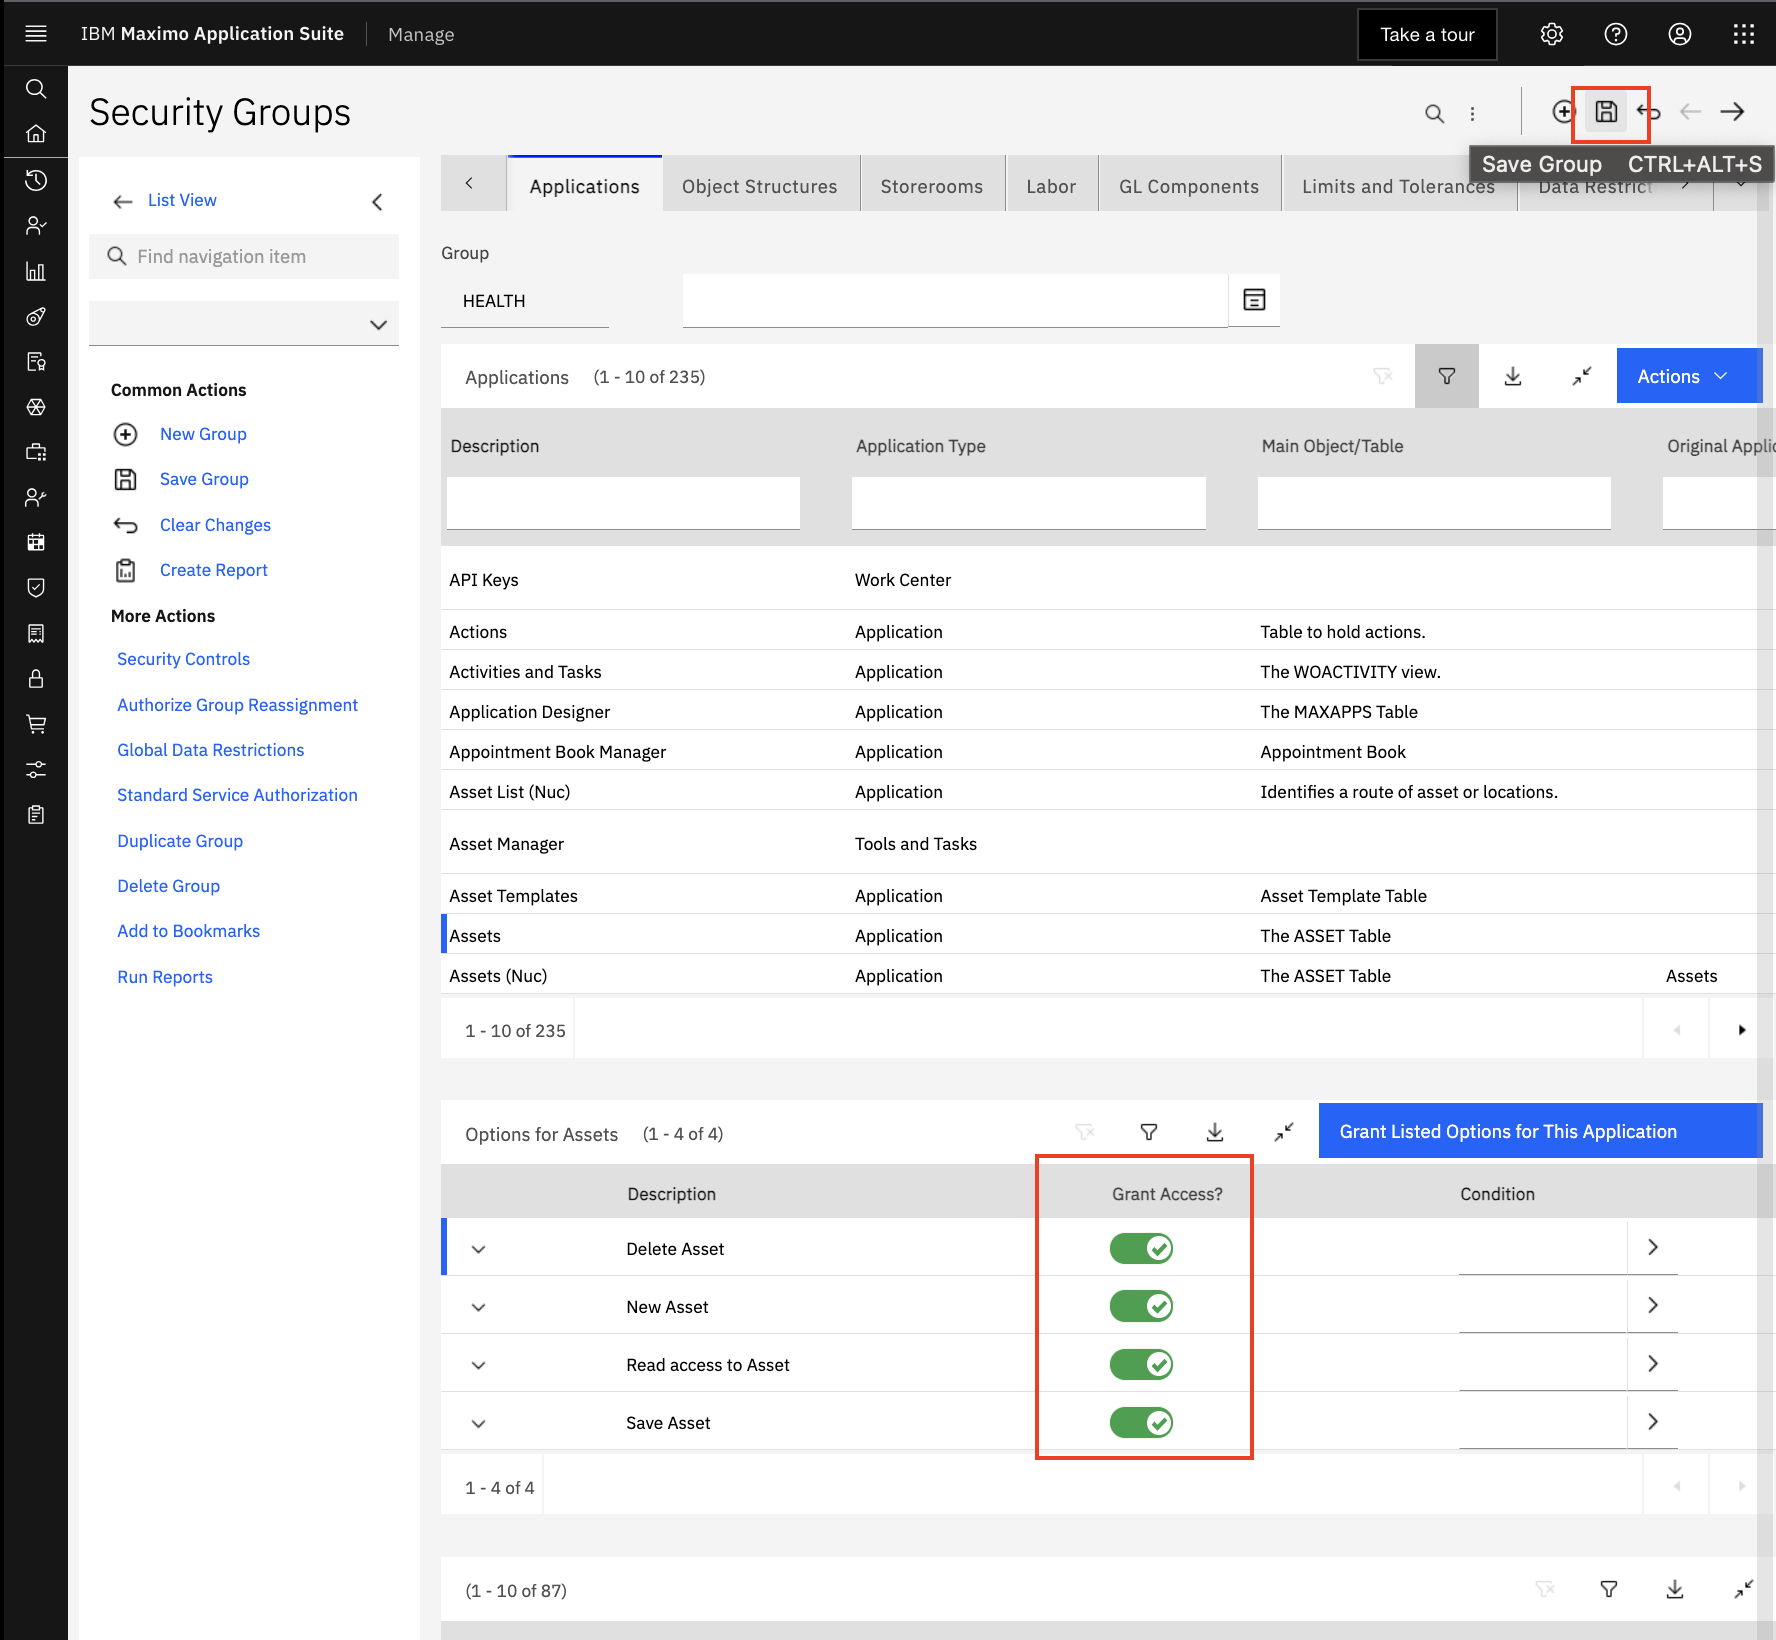Open the calendar icon in the left rail

tap(36, 542)
